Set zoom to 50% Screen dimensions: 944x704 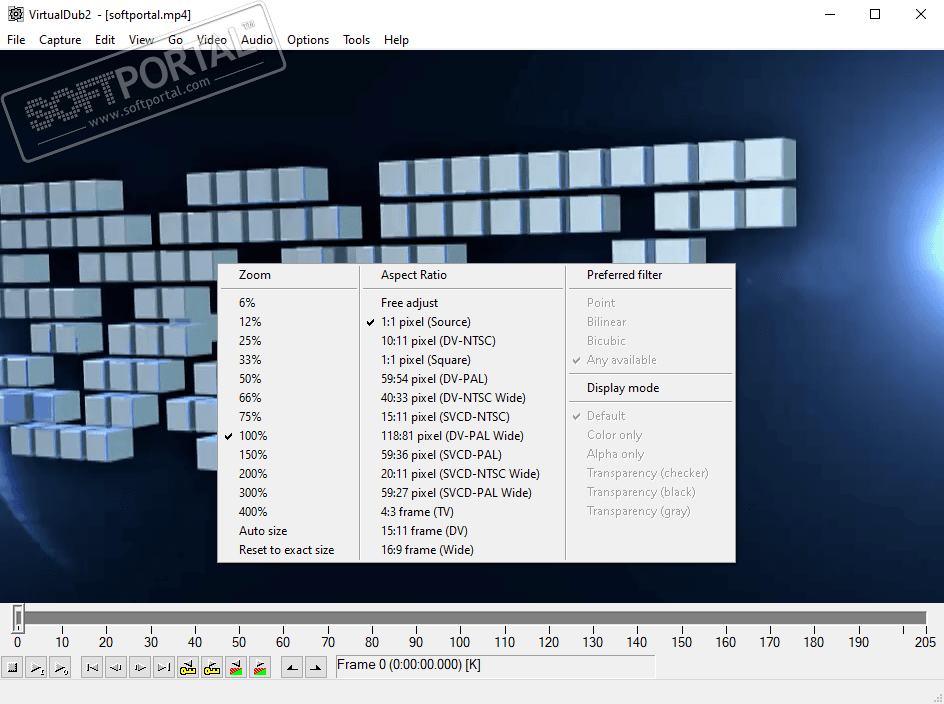(x=289, y=379)
